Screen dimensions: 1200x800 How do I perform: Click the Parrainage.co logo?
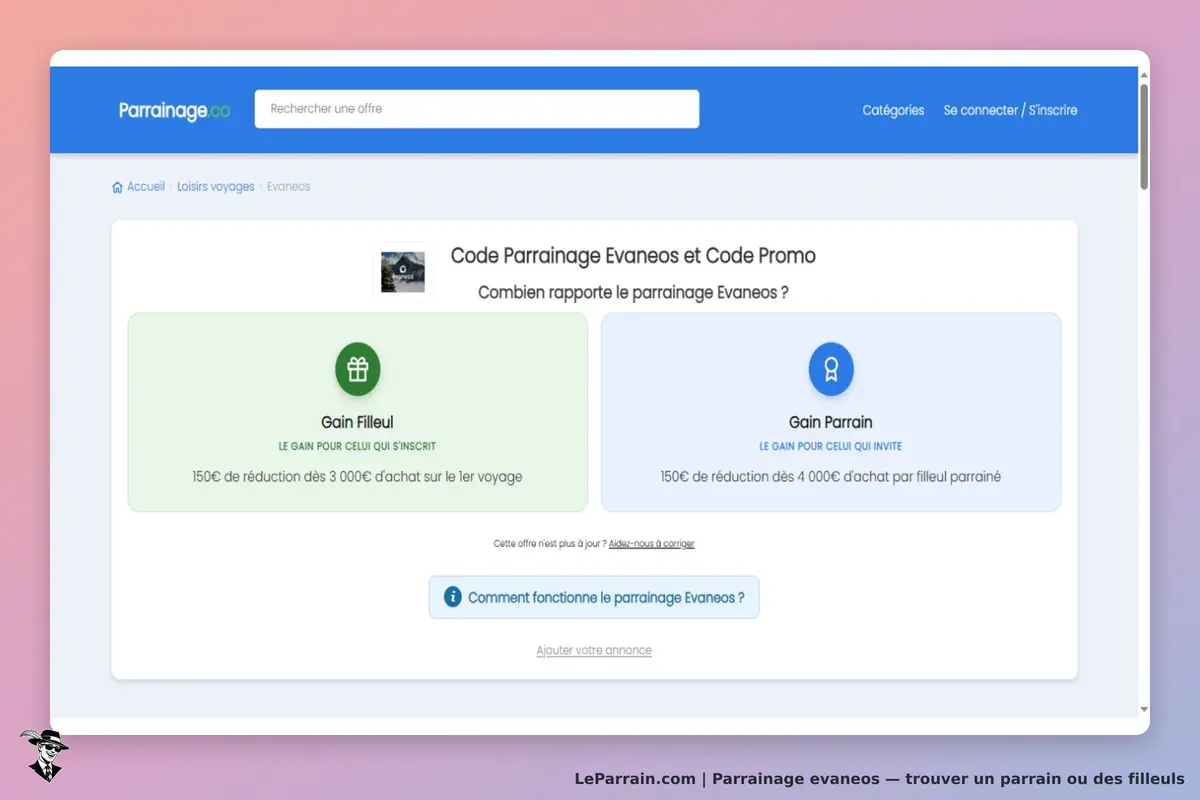174,111
